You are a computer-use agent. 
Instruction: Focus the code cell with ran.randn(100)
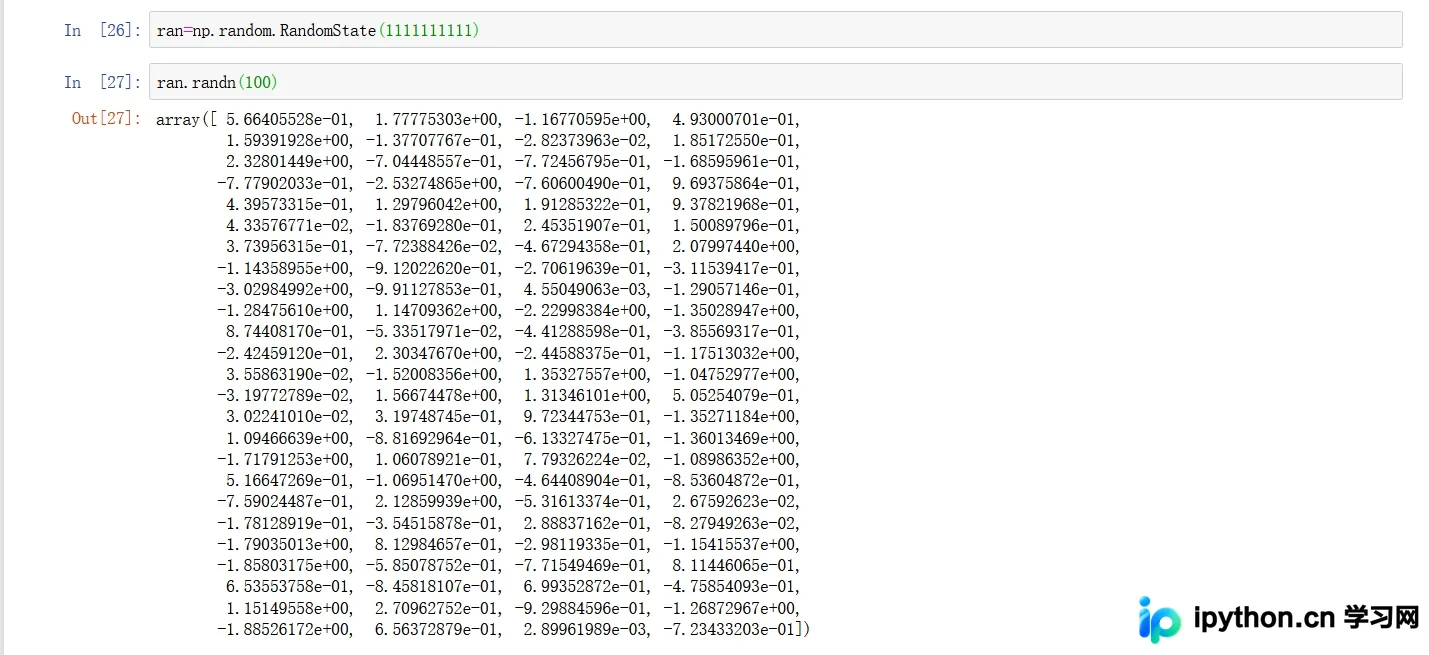coord(775,82)
